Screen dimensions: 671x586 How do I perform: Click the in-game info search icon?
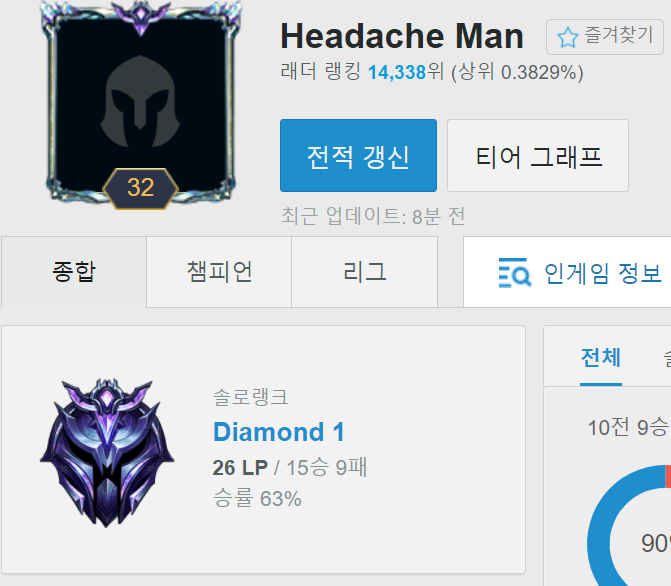[514, 273]
